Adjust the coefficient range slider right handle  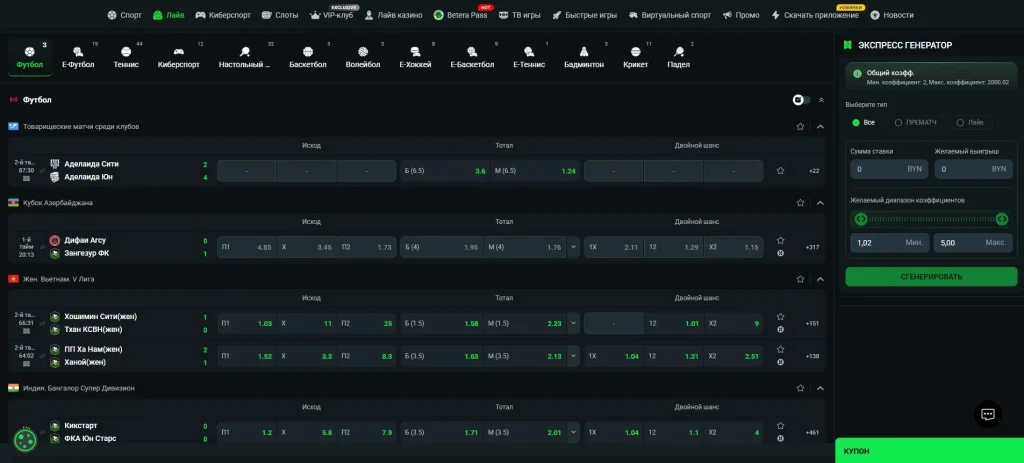(1002, 219)
